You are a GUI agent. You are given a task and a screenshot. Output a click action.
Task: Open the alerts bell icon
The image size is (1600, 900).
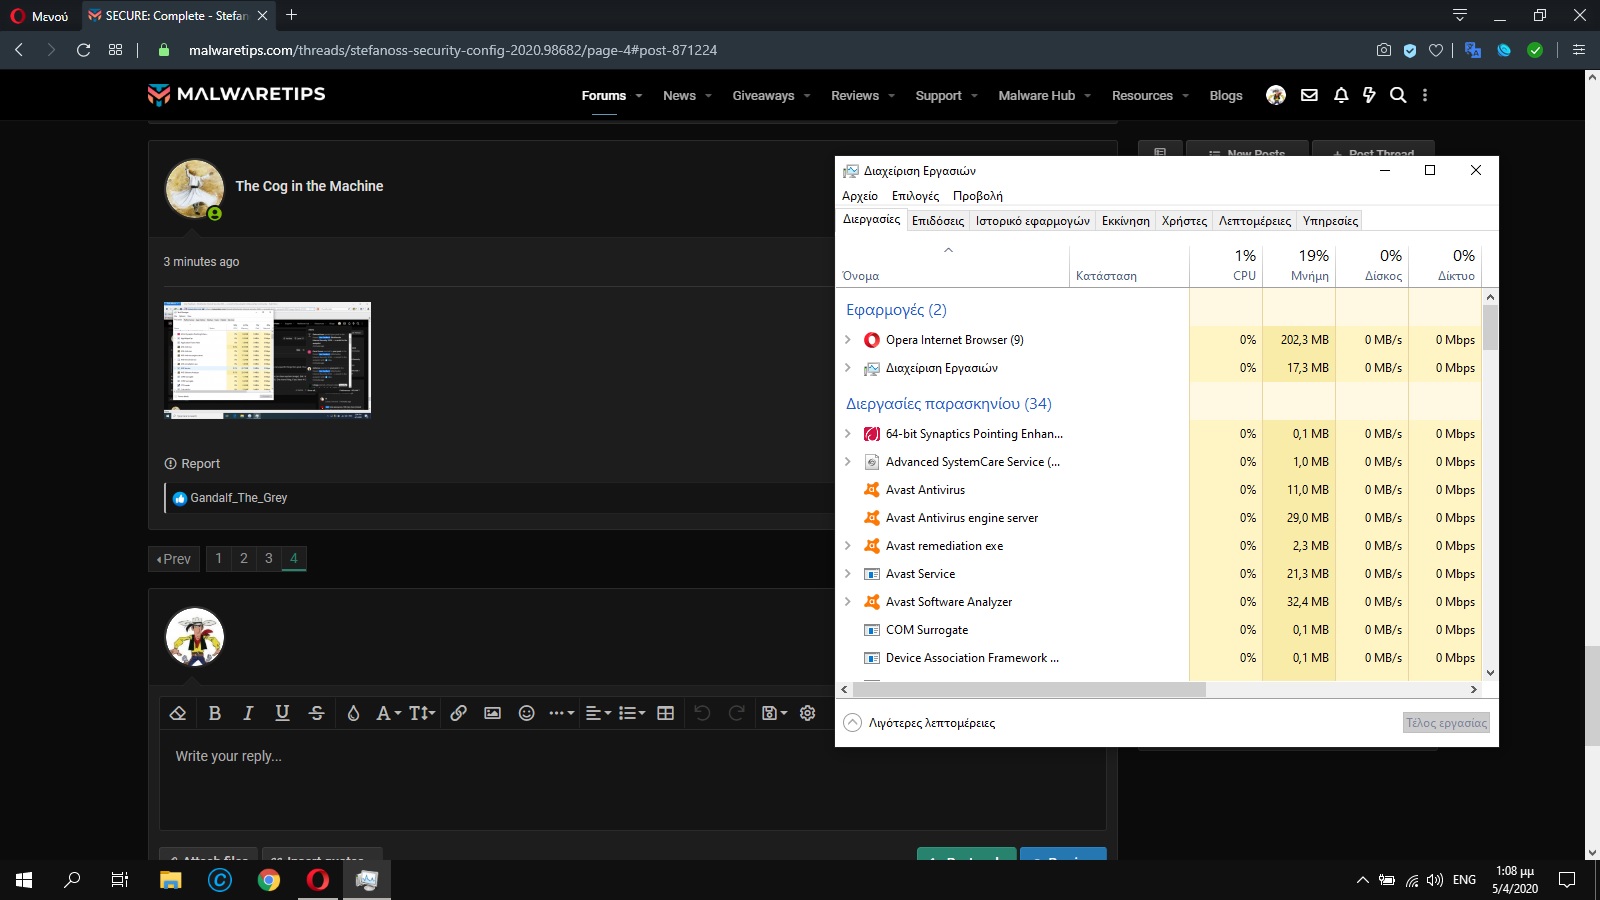click(x=1341, y=95)
